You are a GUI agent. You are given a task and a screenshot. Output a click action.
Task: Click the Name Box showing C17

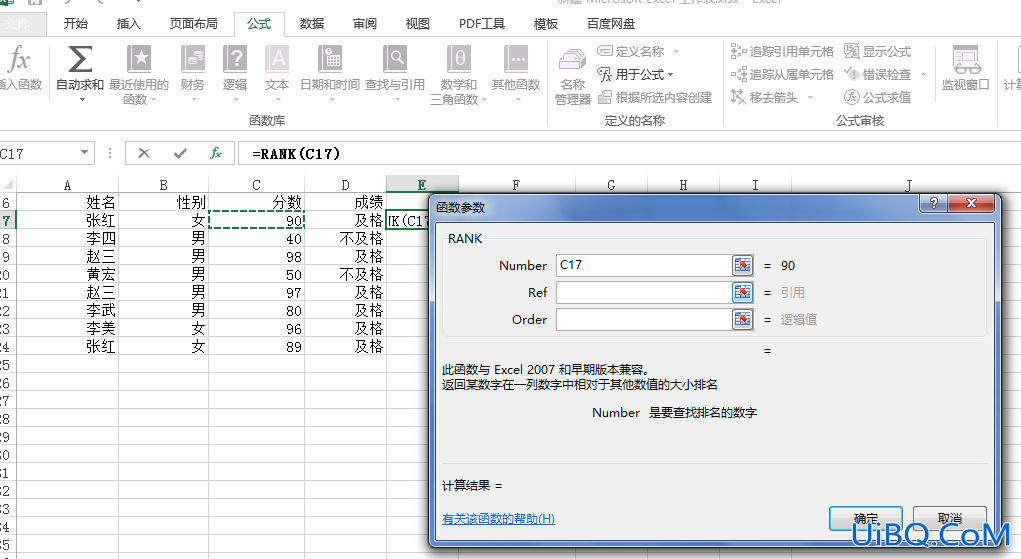point(38,153)
